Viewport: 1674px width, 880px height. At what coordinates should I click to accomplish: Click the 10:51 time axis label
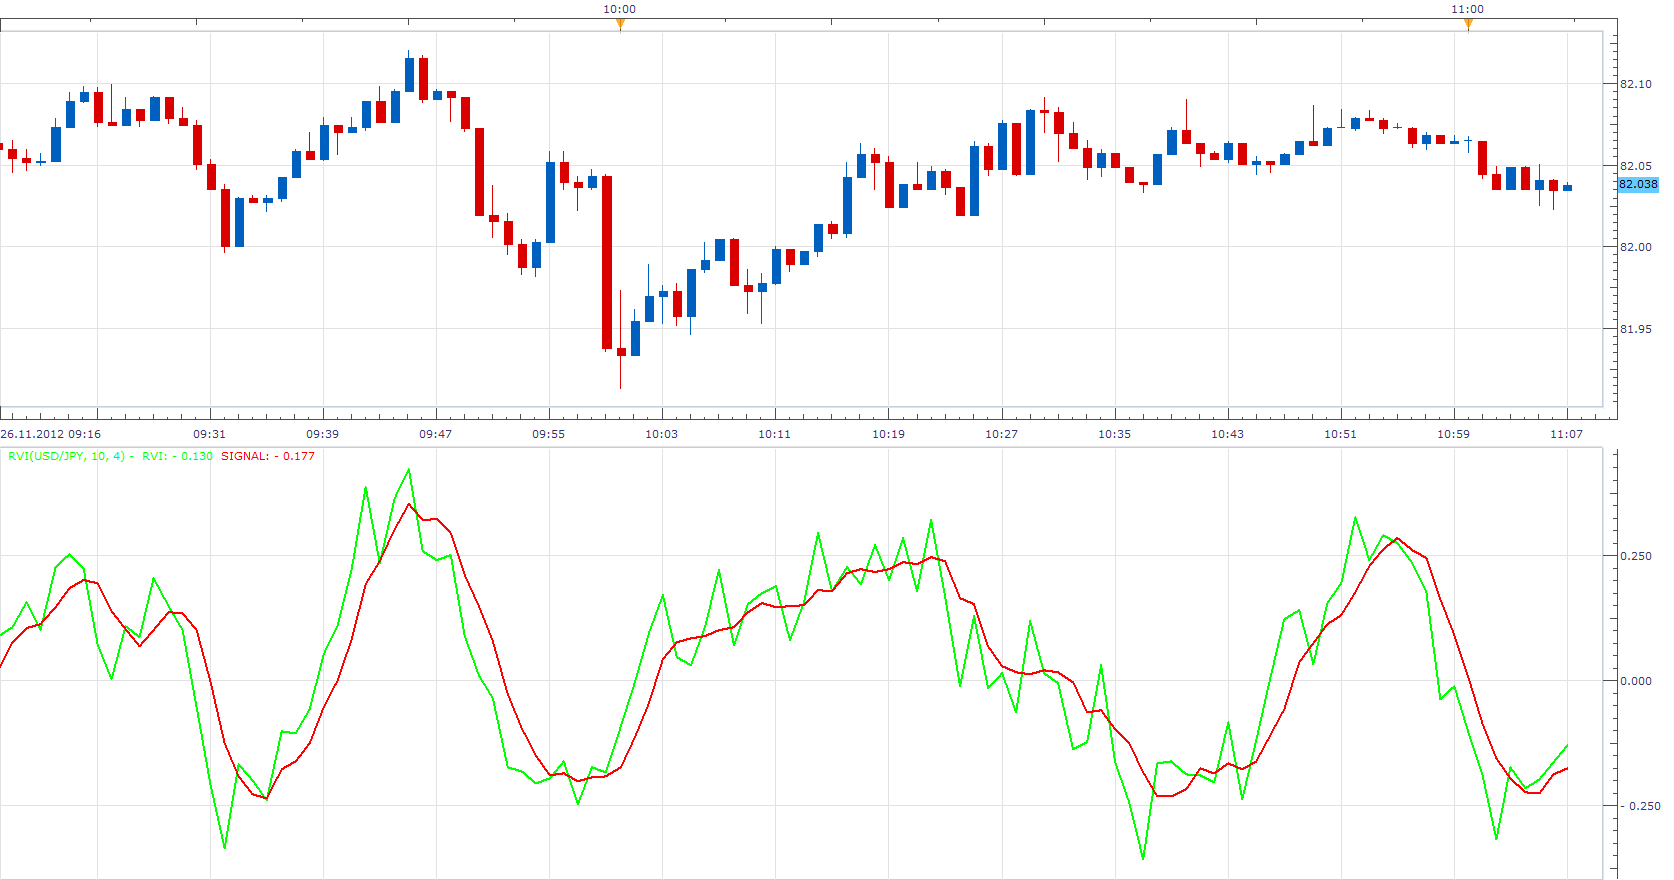[1341, 434]
